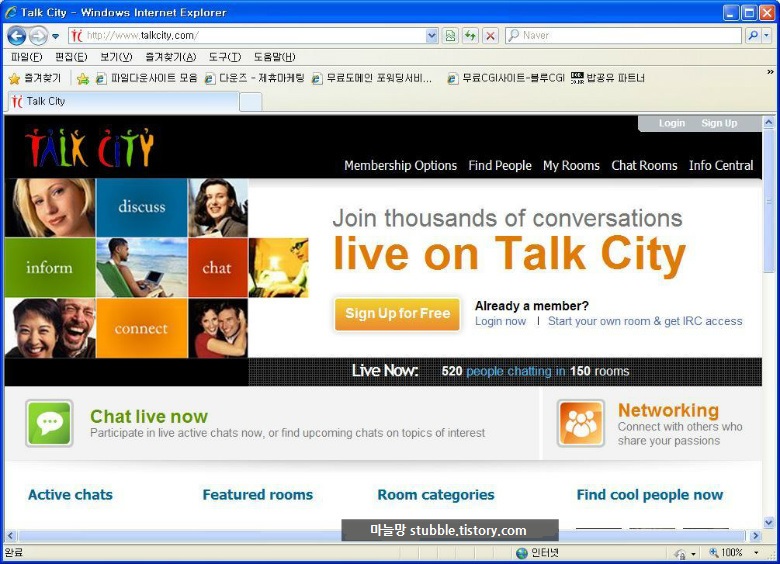Click the orange Networking people icon
The width and height of the screenshot is (780, 564).
coord(581,423)
